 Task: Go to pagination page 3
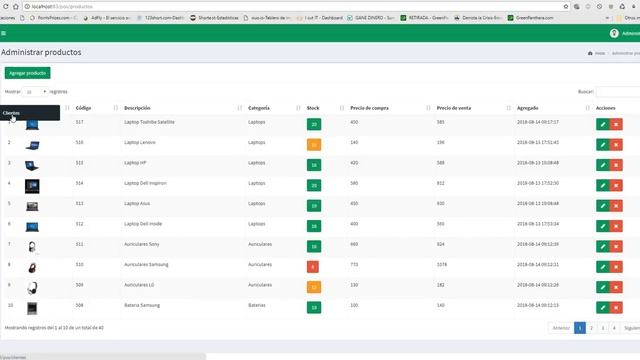pyautogui.click(x=602, y=328)
